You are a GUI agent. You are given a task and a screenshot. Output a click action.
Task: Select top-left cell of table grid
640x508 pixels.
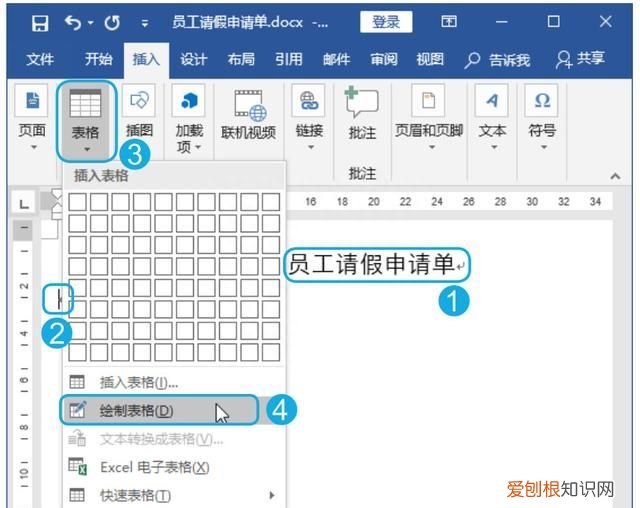tap(78, 202)
